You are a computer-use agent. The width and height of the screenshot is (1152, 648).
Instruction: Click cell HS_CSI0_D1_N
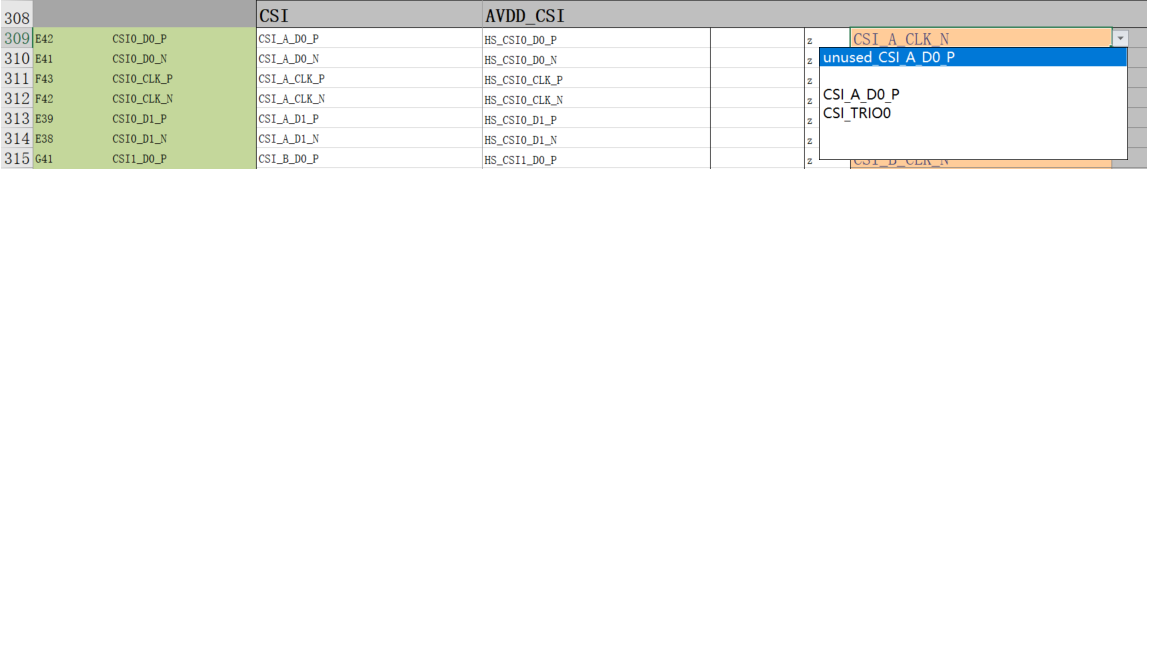[596, 138]
